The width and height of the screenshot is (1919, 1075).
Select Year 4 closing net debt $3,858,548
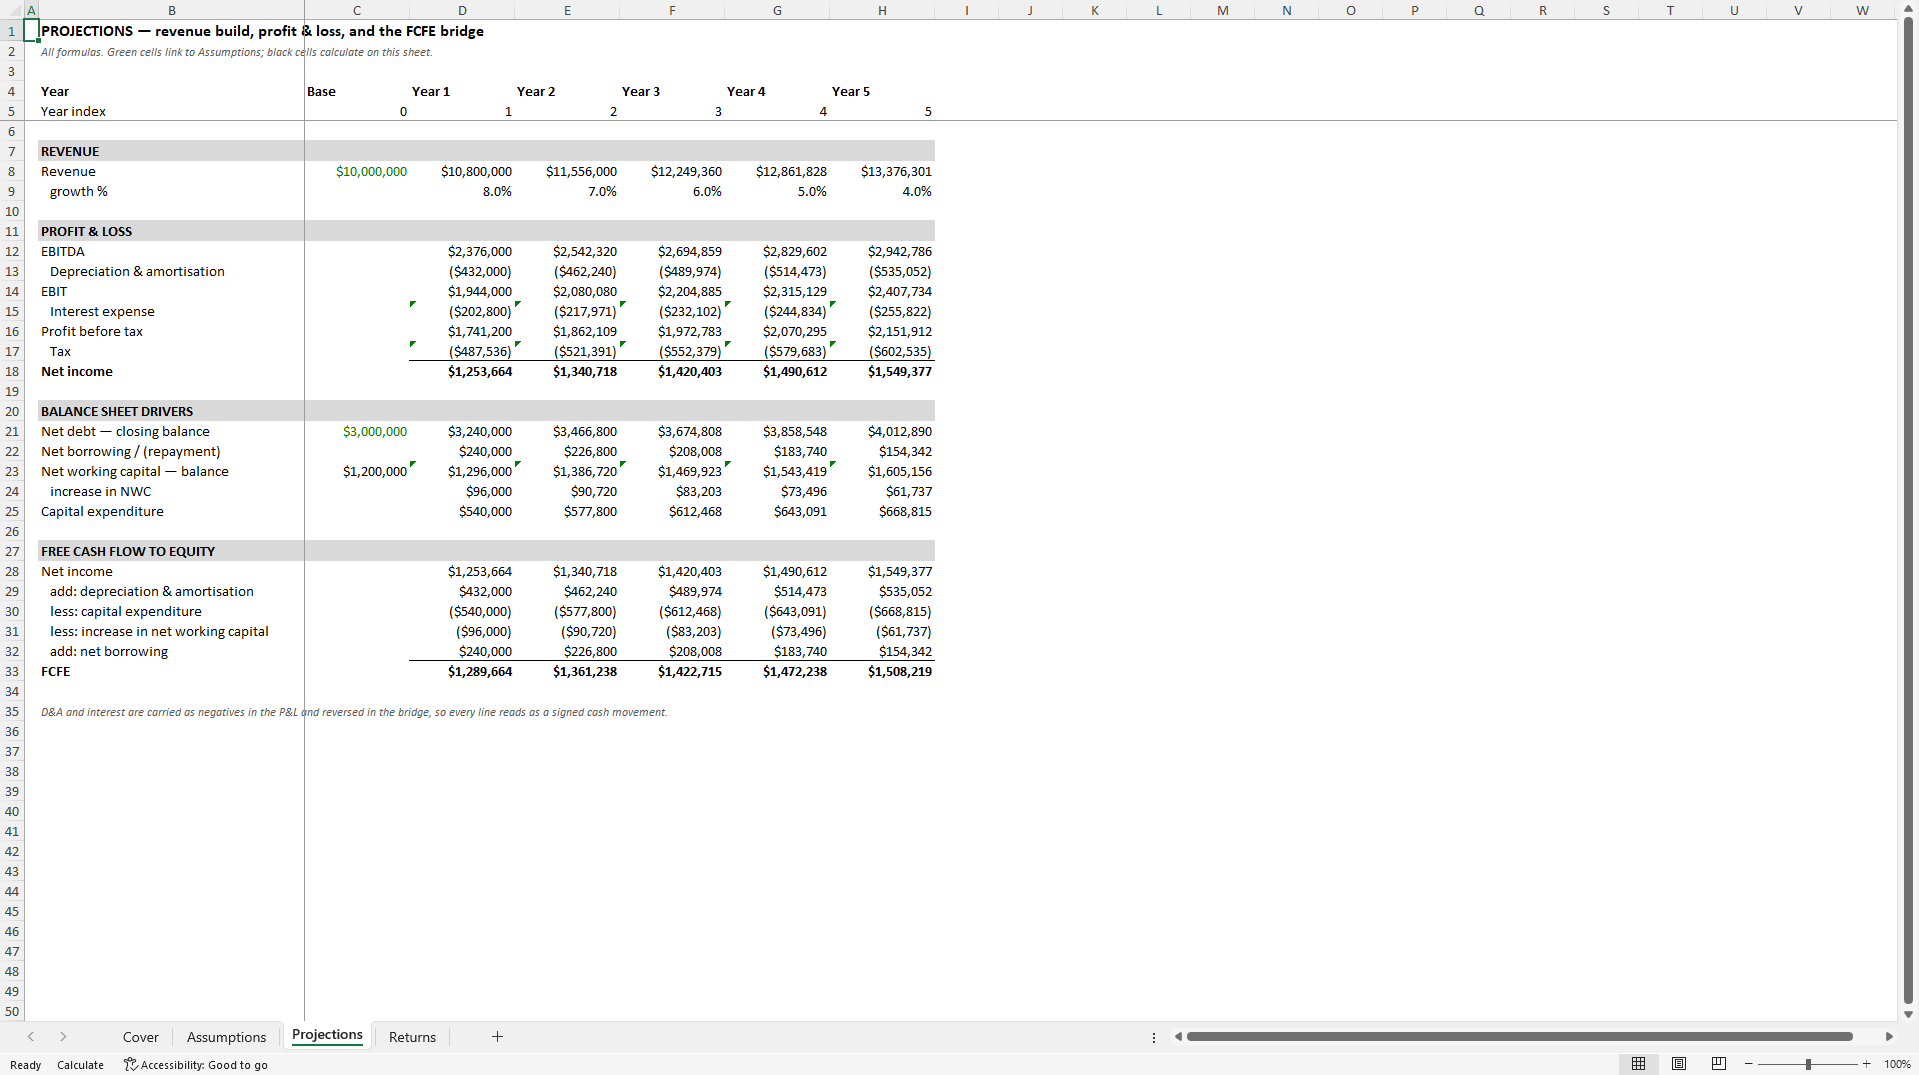777,431
